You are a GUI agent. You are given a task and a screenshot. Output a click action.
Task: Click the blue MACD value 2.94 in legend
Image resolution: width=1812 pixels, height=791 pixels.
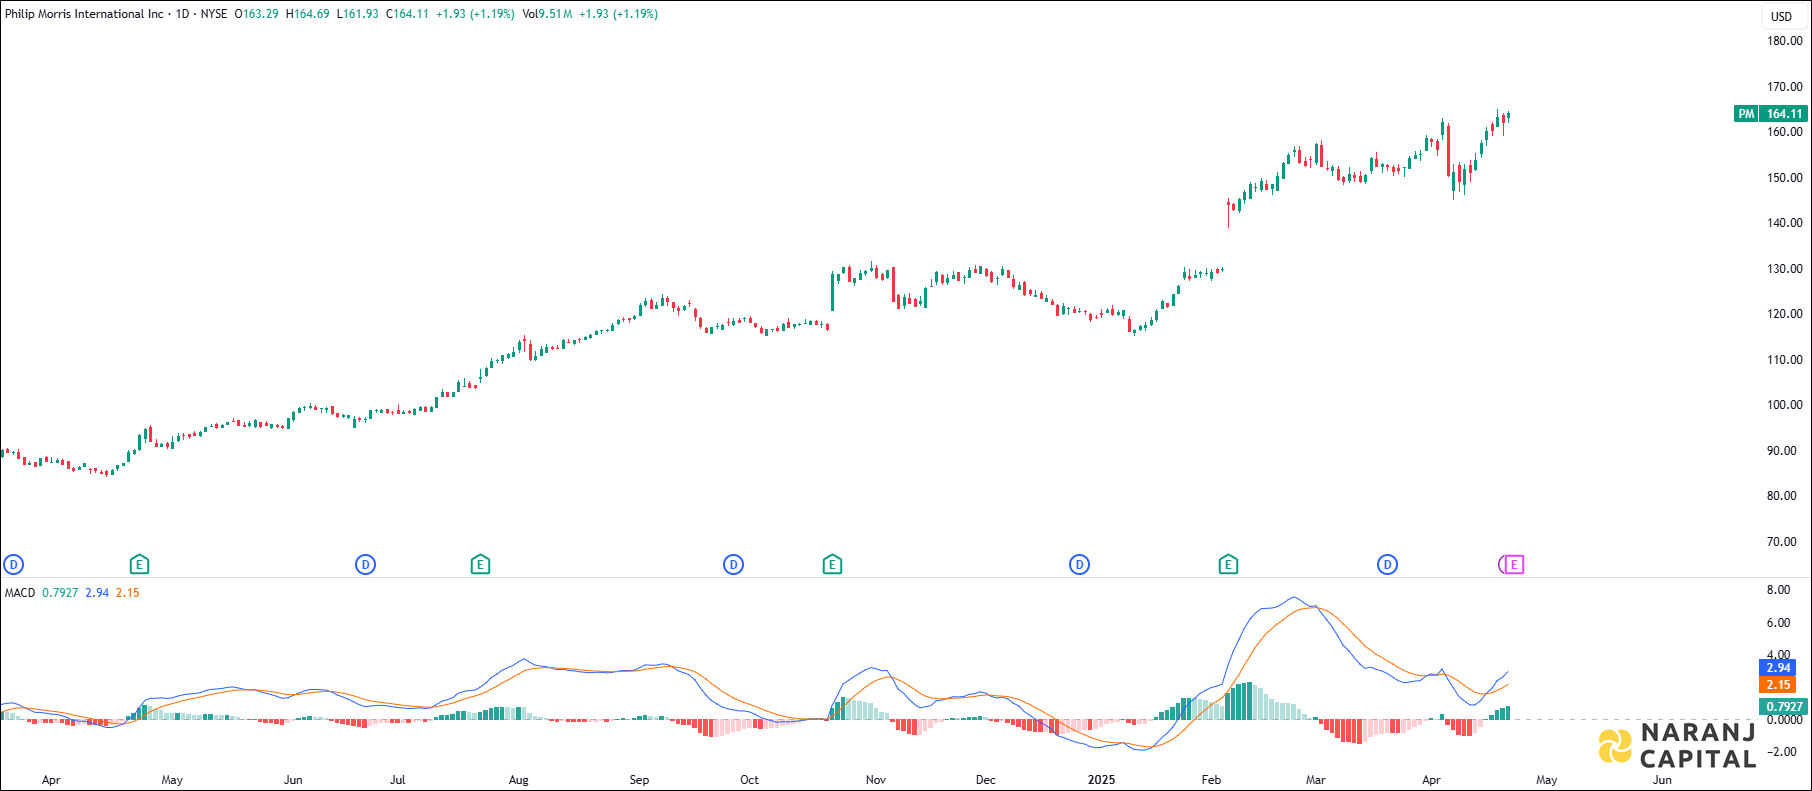pos(97,593)
